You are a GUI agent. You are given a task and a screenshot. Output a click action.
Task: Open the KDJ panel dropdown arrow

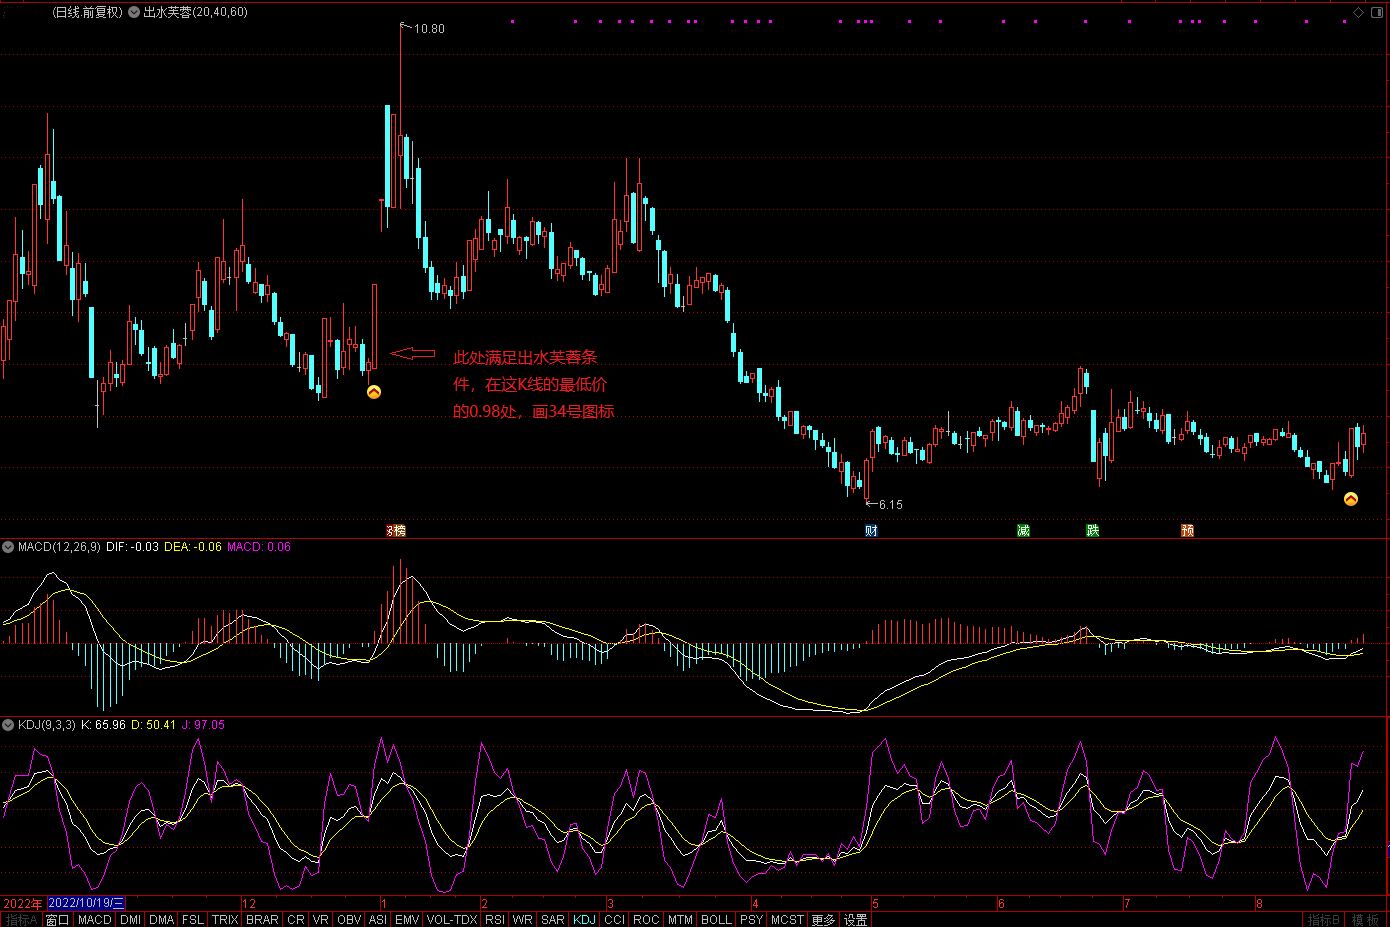tap(8, 725)
